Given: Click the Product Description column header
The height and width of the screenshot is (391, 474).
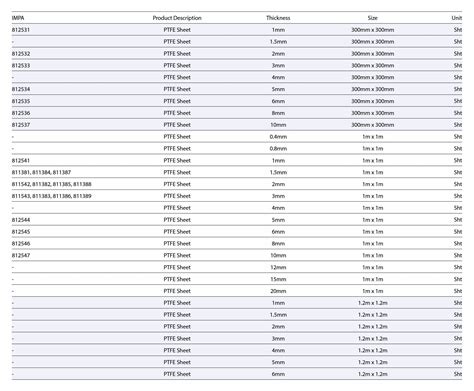Looking at the screenshot, I should [x=177, y=18].
